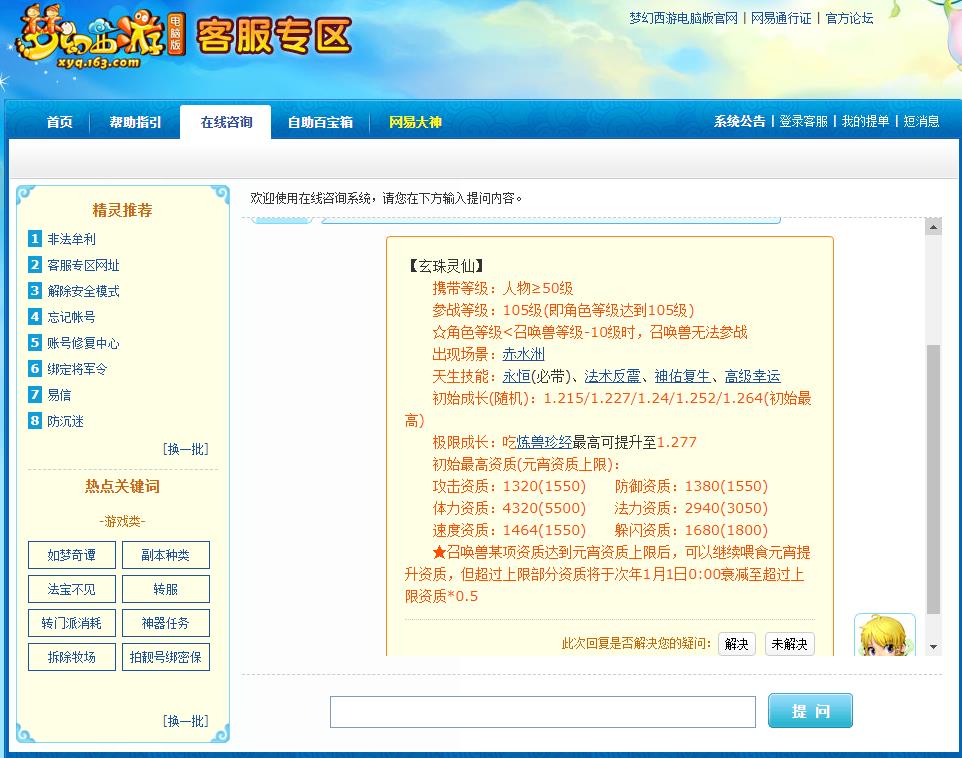The image size is (962, 758).
Task: Click the 转服 keyword button
Action: click(x=166, y=589)
